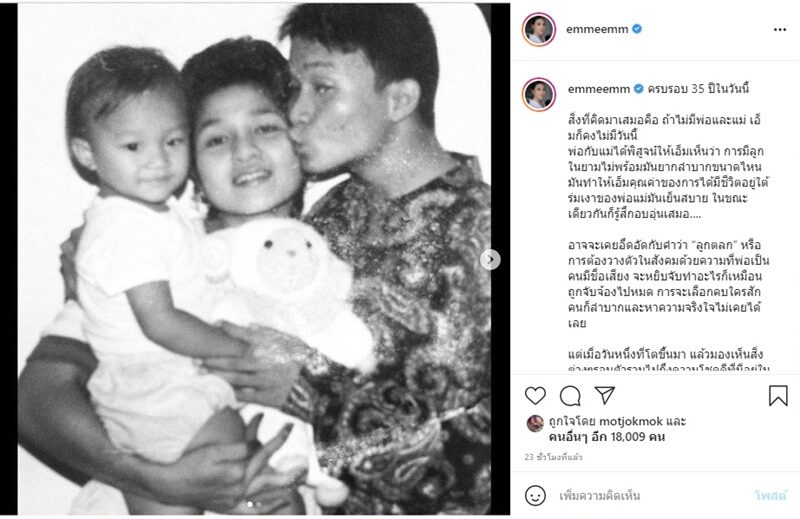Save the post with the bookmark icon
The height and width of the screenshot is (519, 800).
coord(778,396)
